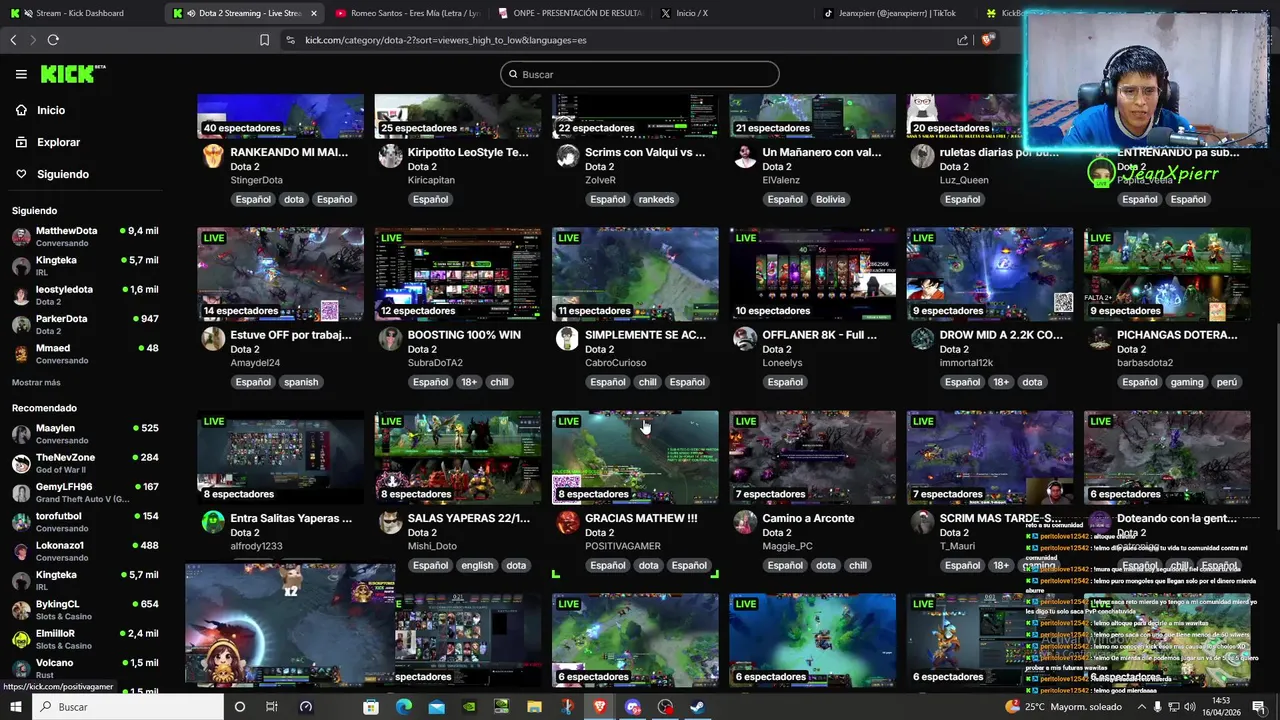The image size is (1280, 720).
Task: Click the Windows taskbar Buscar search box
Action: (x=128, y=707)
